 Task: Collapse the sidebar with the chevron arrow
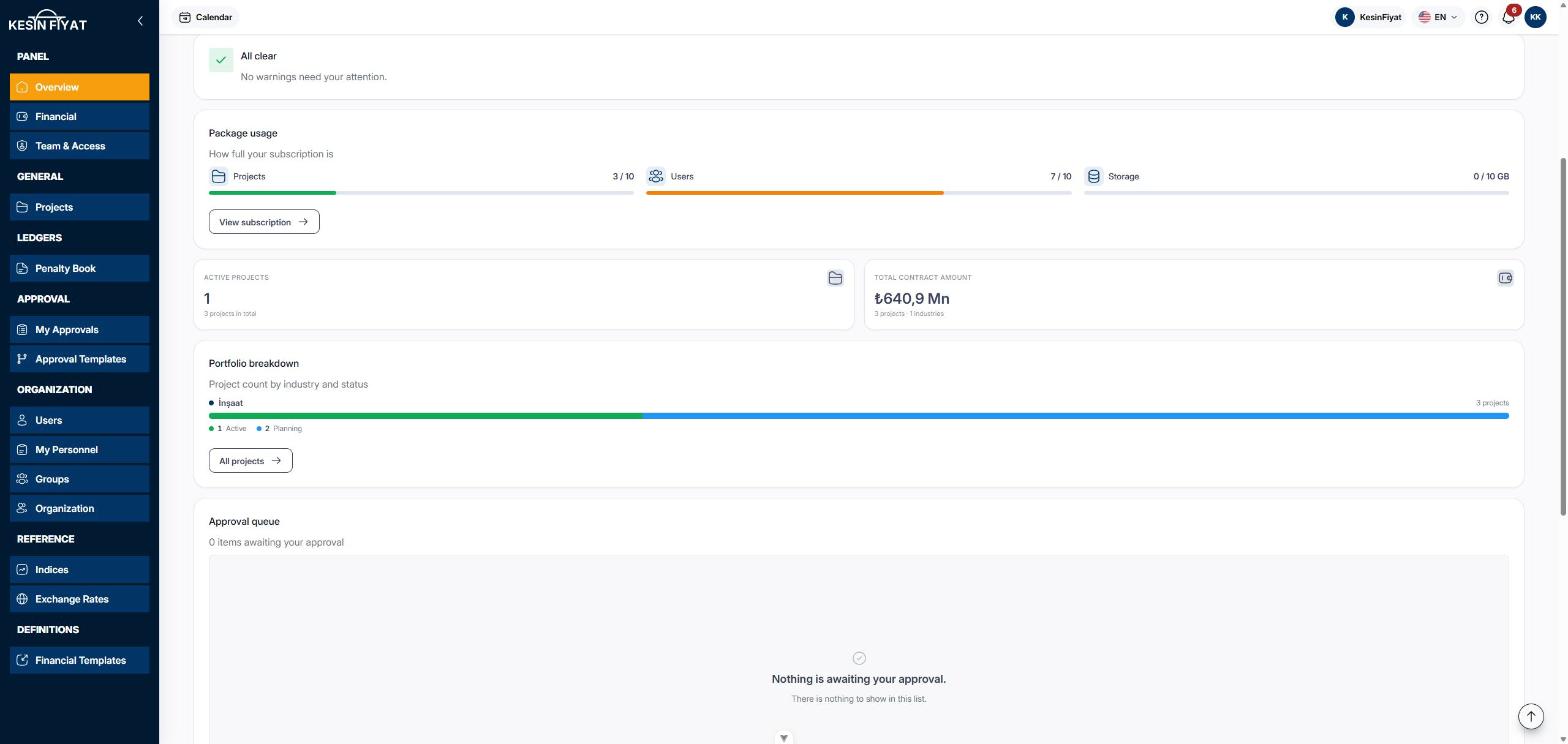click(140, 21)
